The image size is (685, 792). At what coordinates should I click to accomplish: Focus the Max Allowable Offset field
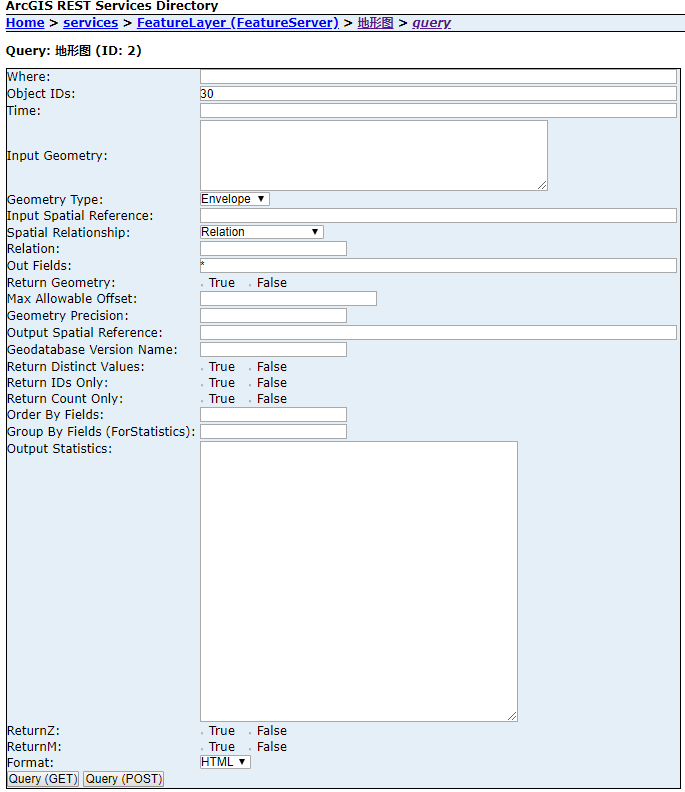coord(288,299)
